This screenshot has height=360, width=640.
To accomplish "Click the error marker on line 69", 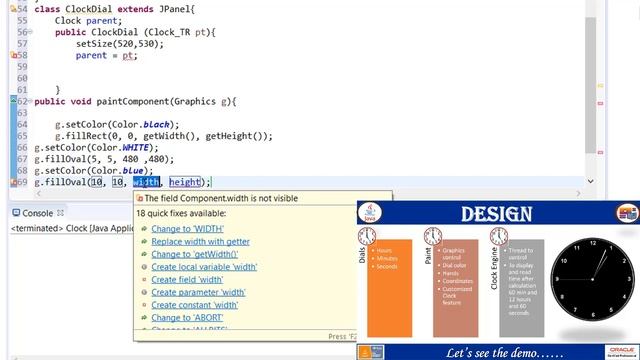I will 13,182.
